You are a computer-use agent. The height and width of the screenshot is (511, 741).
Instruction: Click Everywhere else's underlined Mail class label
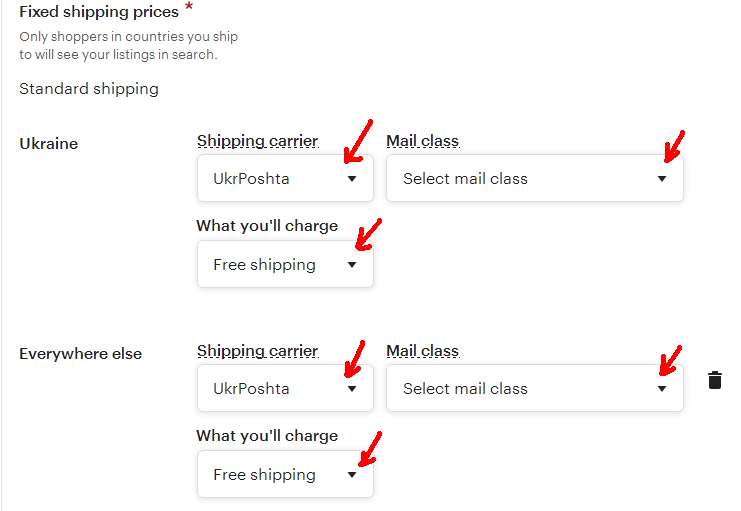[423, 351]
